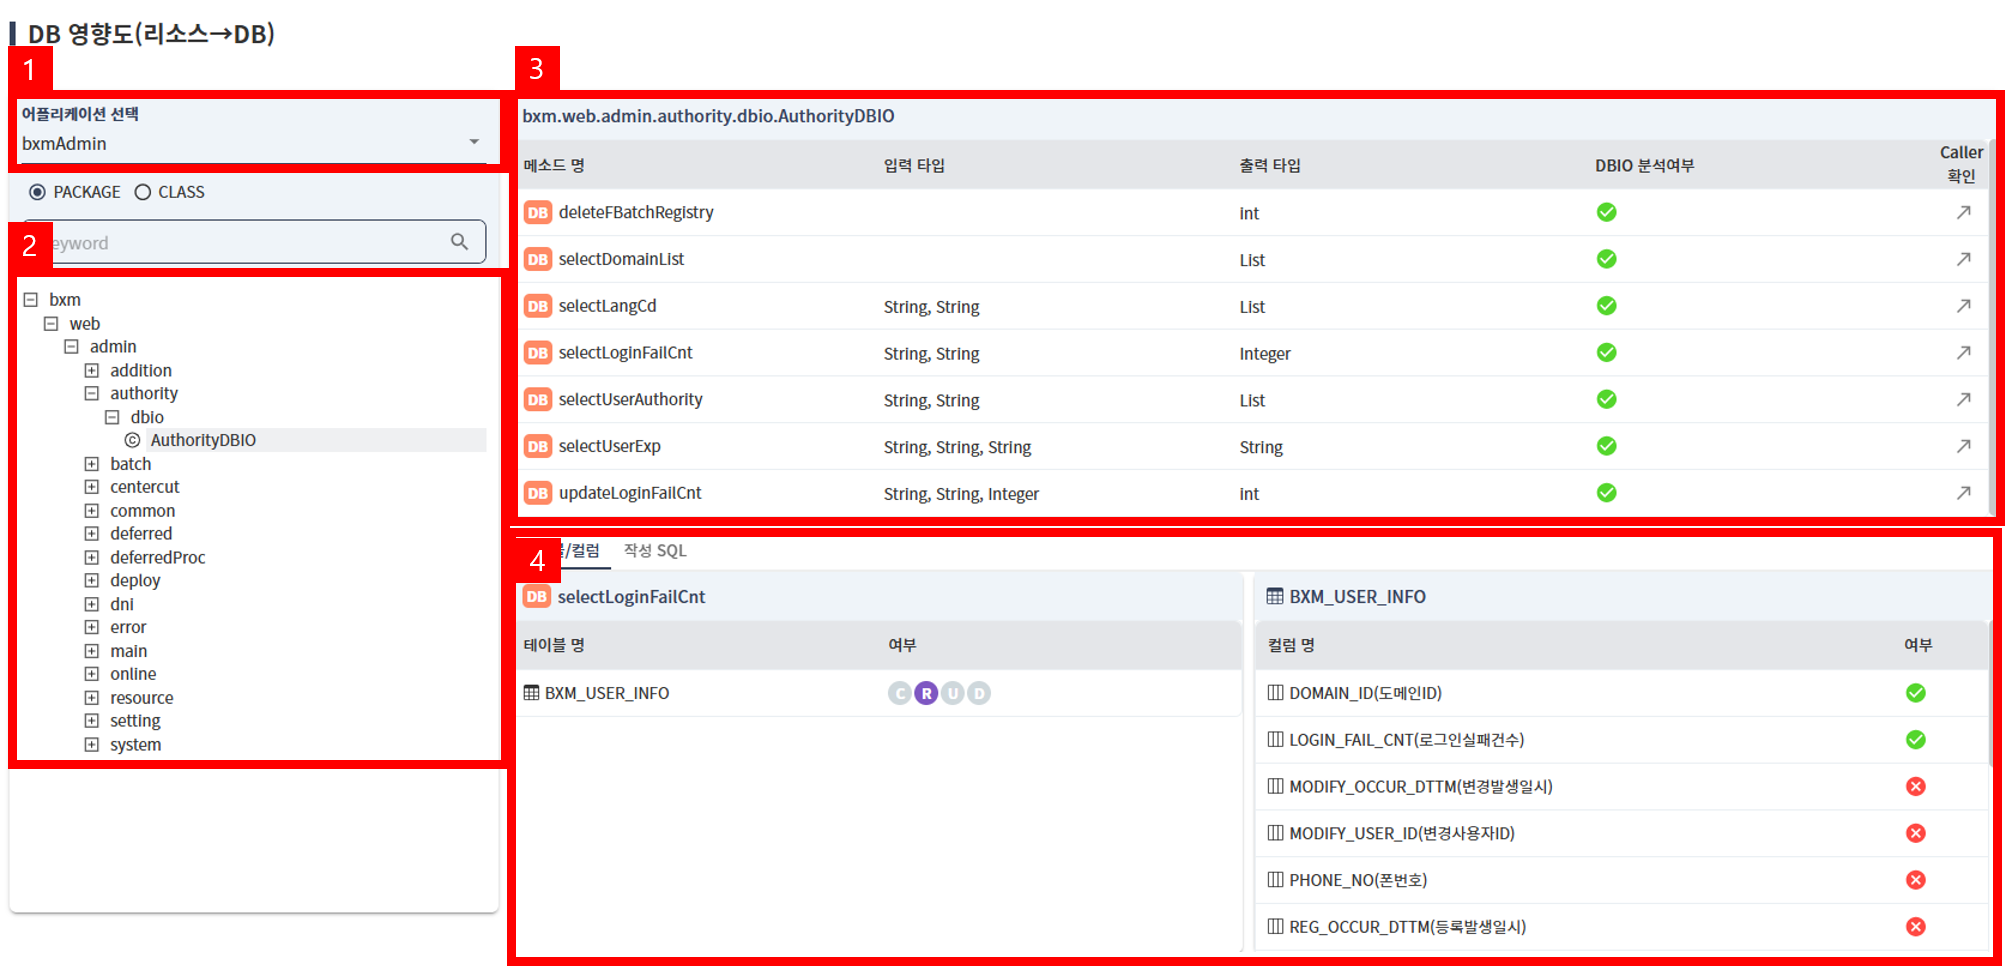Select the CLASS radio button
The height and width of the screenshot is (966, 2005).
[x=143, y=192]
